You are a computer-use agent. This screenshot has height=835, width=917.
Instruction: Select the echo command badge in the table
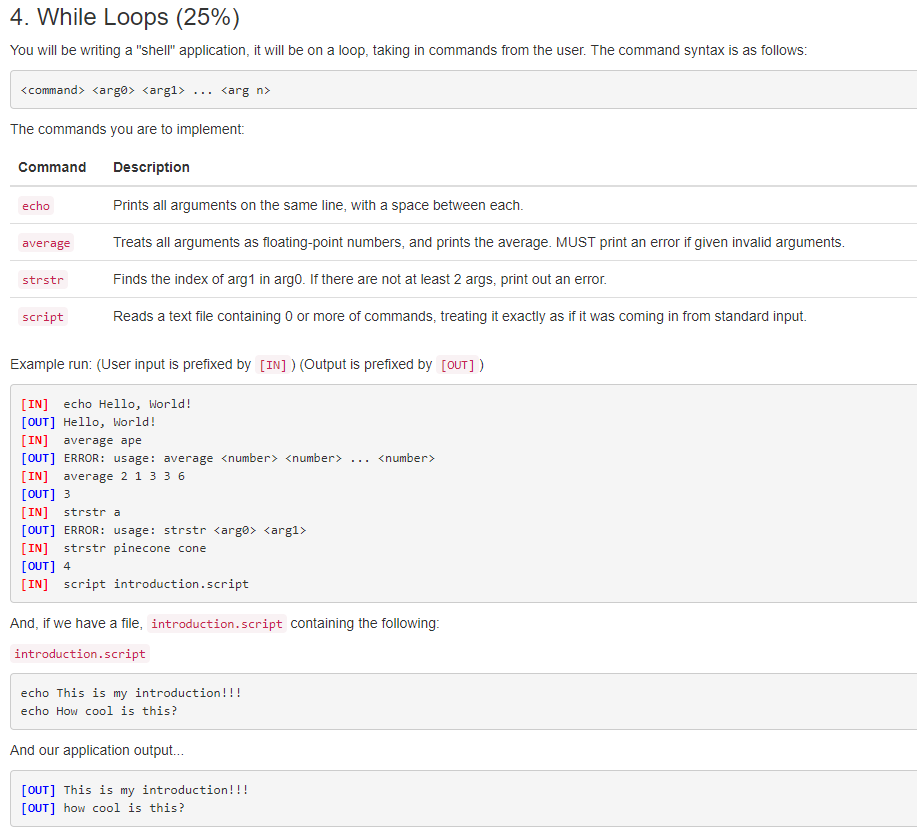[35, 206]
